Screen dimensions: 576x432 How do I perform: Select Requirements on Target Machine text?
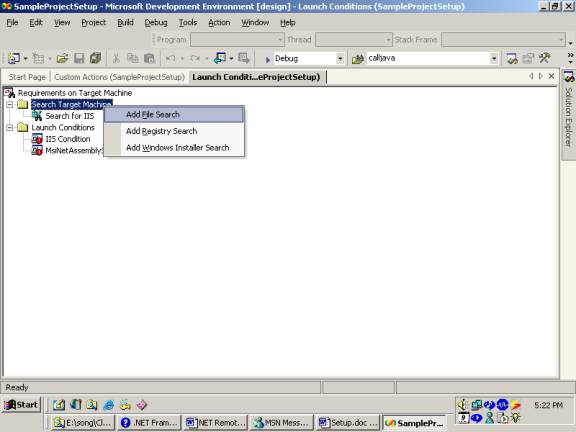tap(75, 93)
